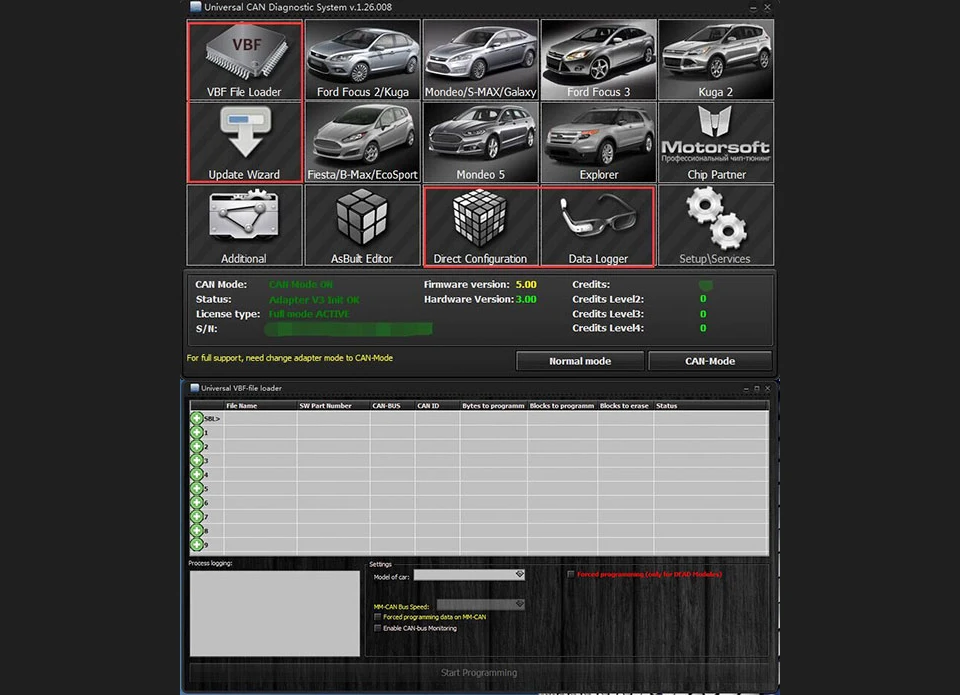Close the Universal CAN Diagnostic System window
Screen dimensions: 960x695
[767, 7]
